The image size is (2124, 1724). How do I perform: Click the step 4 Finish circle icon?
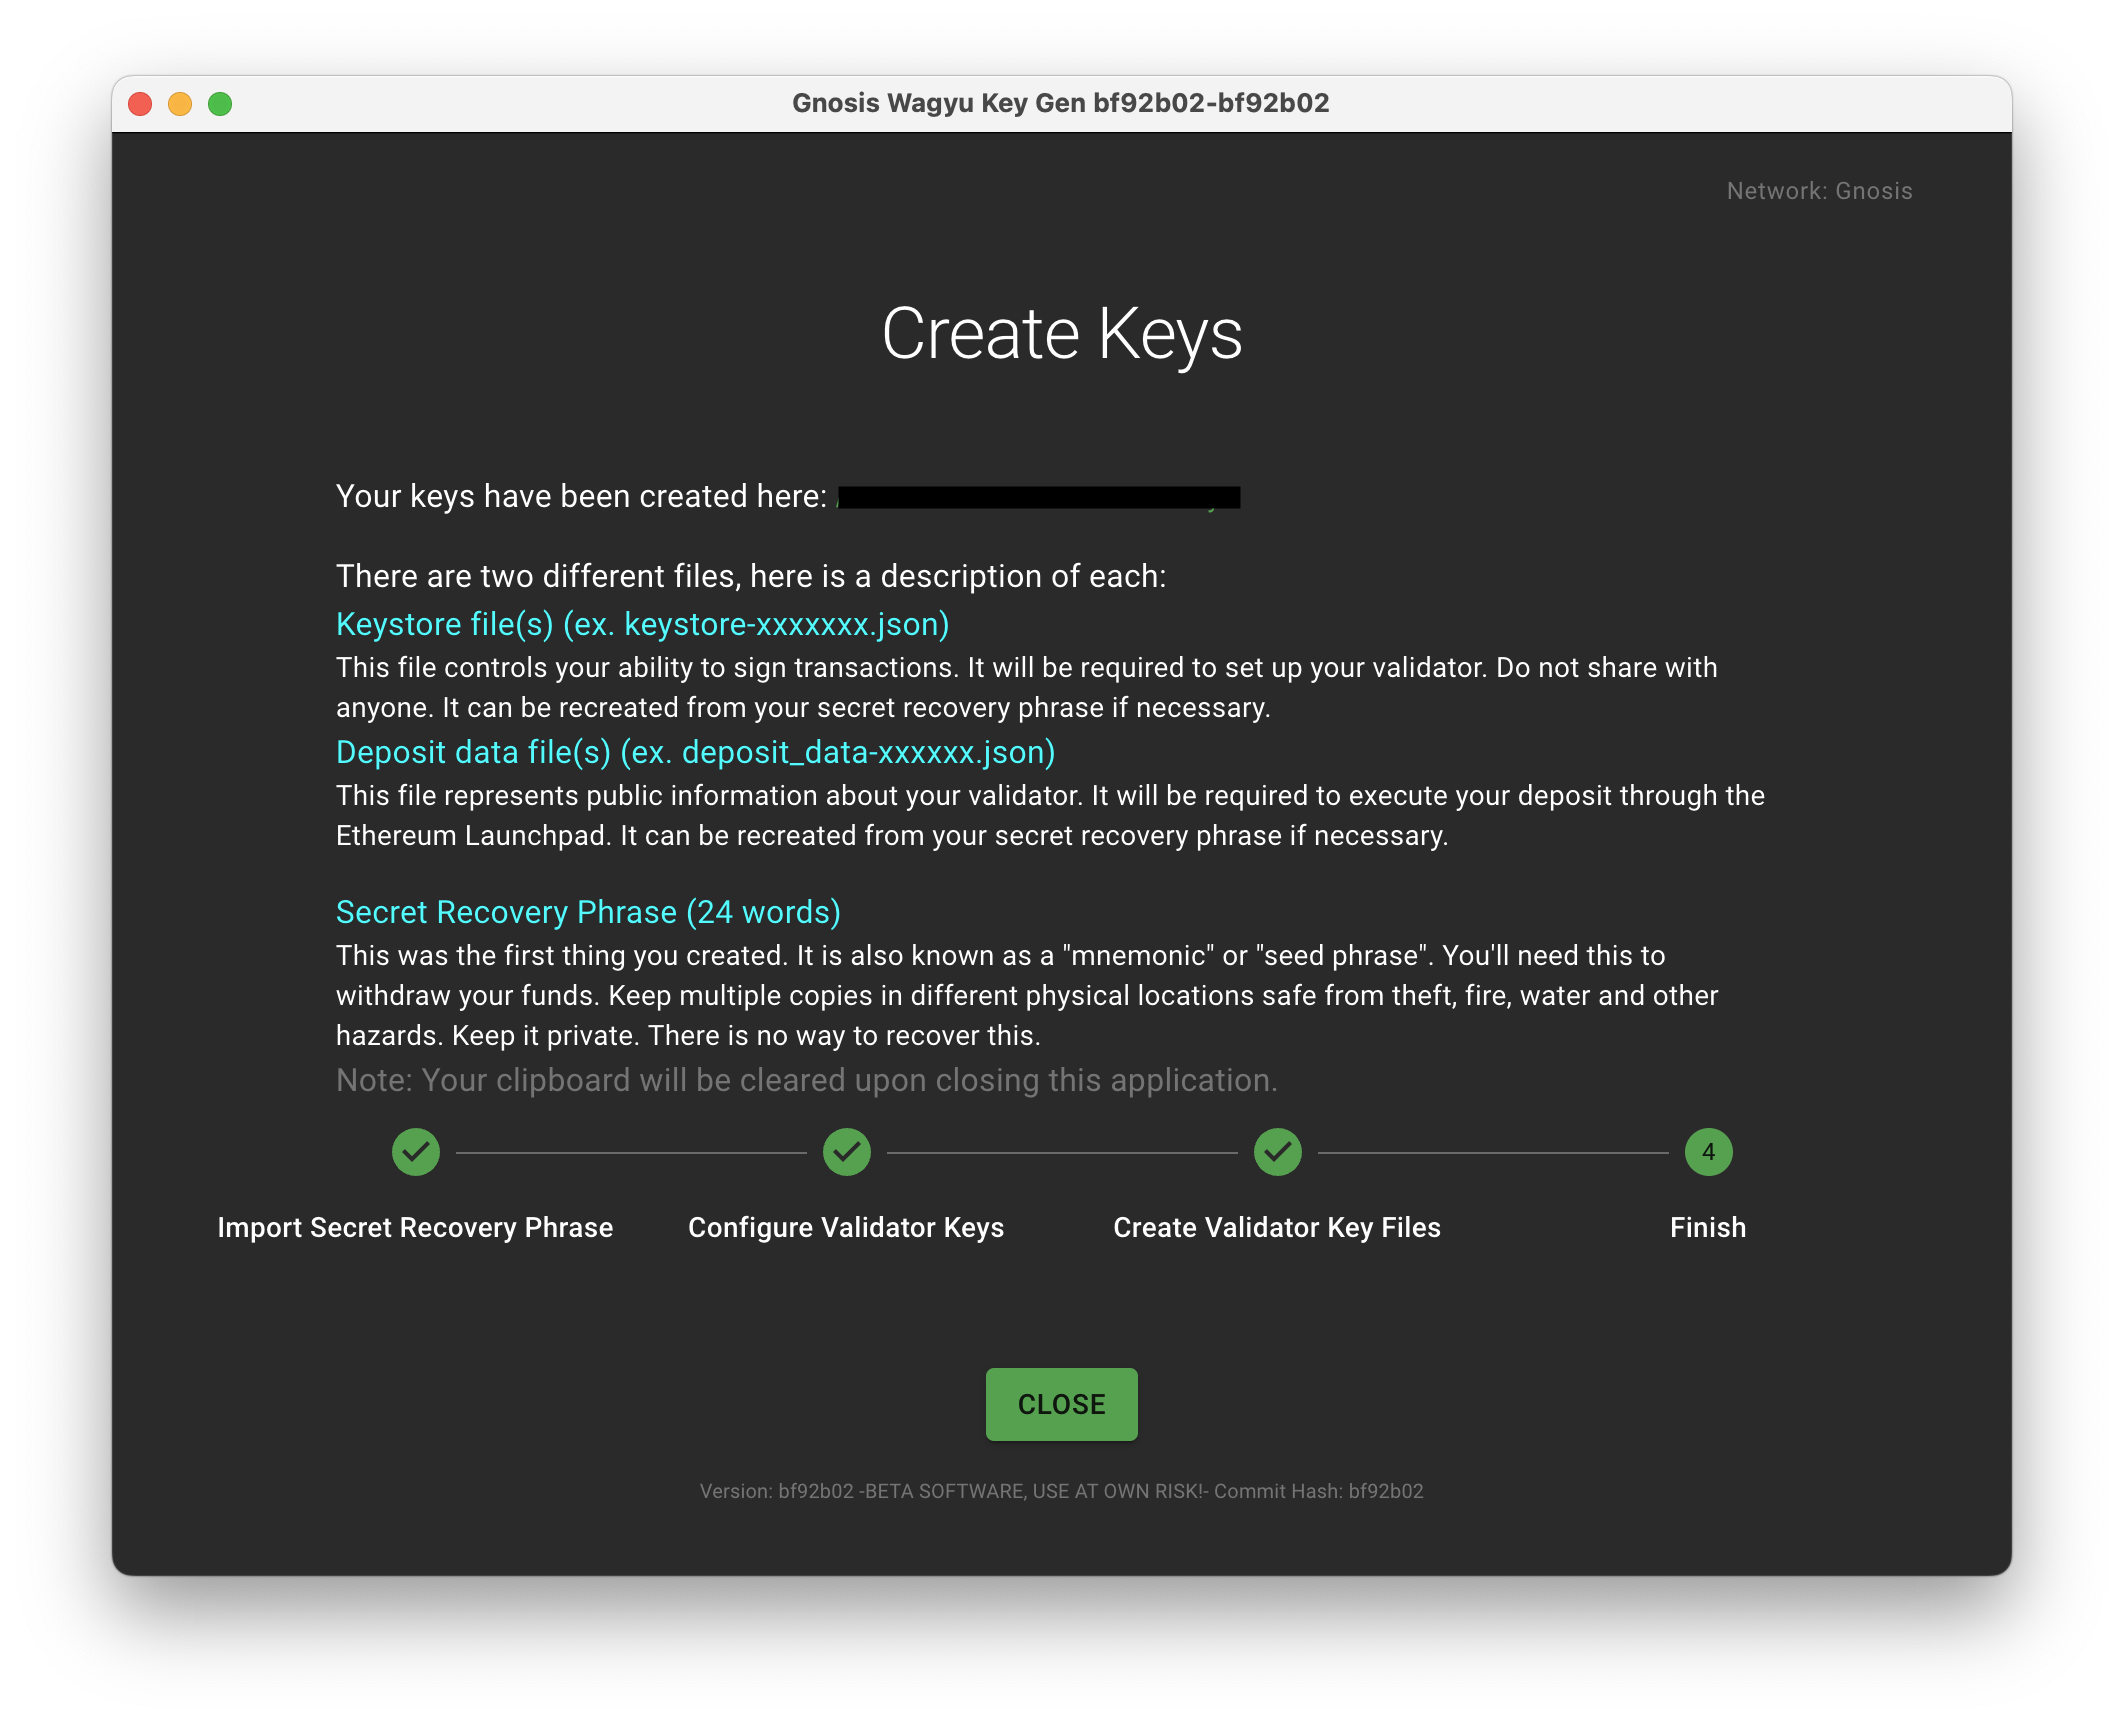point(1708,1152)
